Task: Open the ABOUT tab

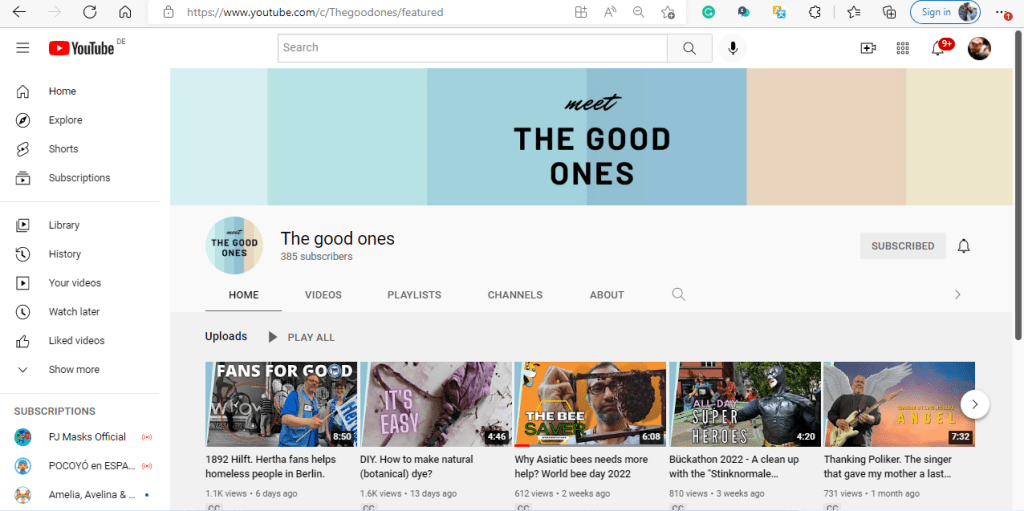Action: [x=606, y=295]
